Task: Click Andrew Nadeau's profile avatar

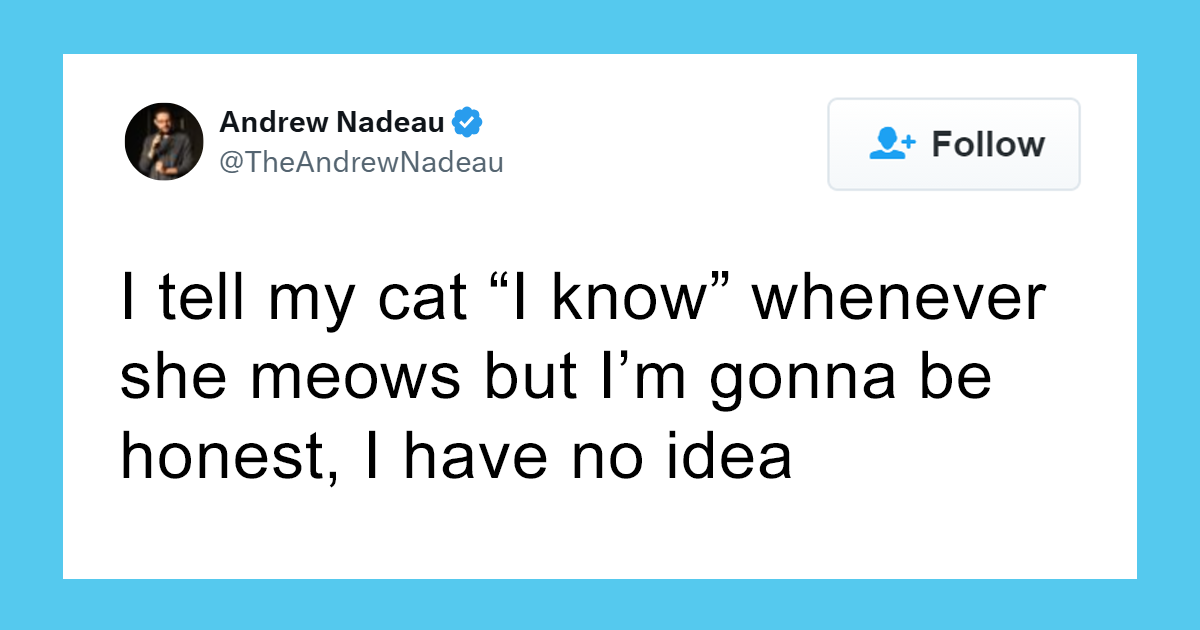Action: point(164,141)
